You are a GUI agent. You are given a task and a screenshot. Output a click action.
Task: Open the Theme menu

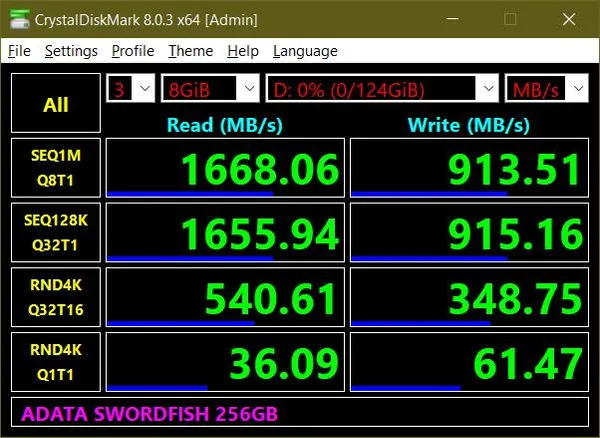pyautogui.click(x=191, y=51)
